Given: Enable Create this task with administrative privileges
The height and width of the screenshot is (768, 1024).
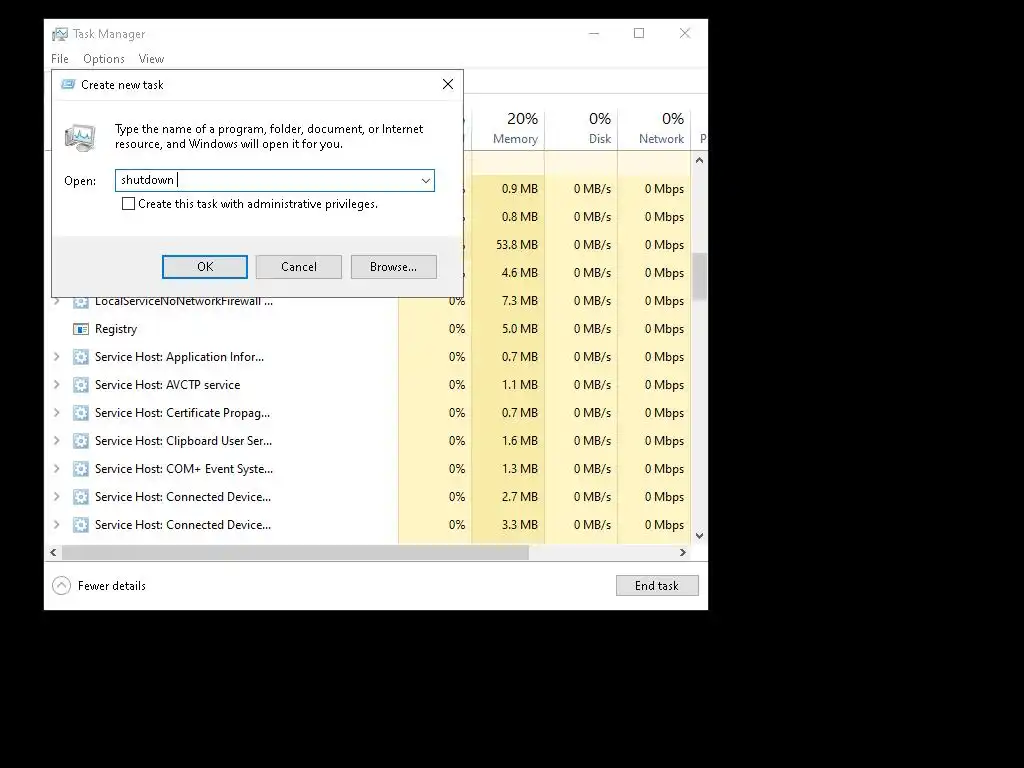Looking at the screenshot, I should tap(129, 204).
